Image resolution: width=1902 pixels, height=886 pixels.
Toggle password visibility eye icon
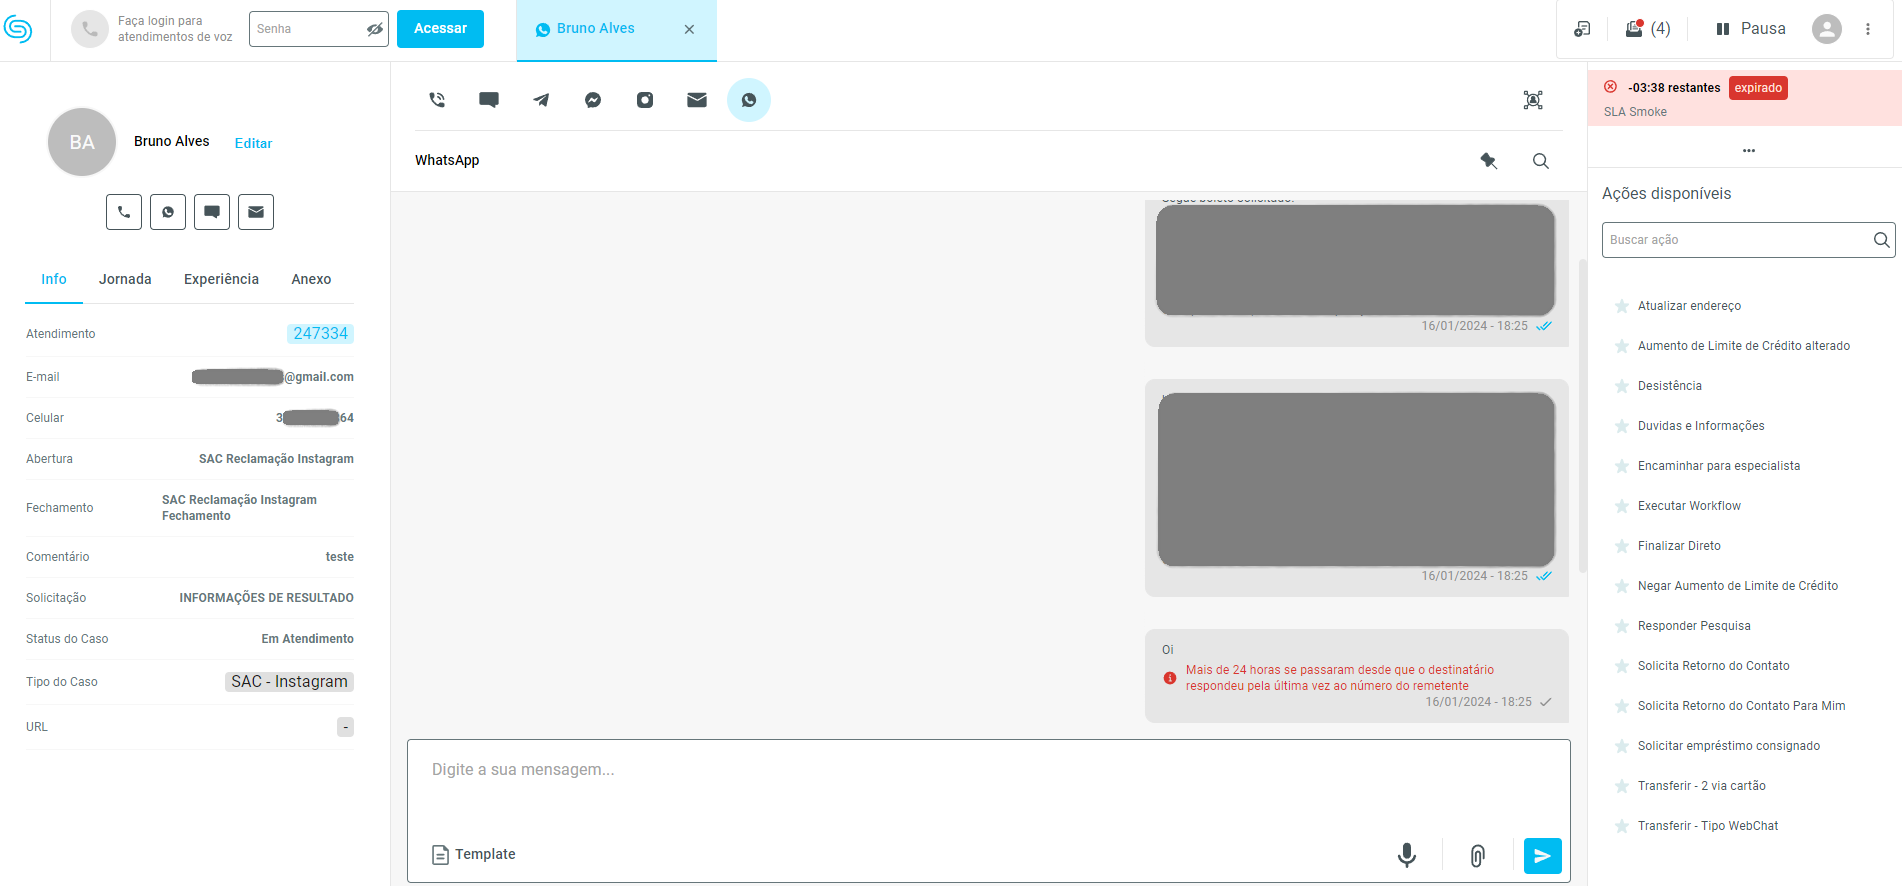tap(374, 29)
